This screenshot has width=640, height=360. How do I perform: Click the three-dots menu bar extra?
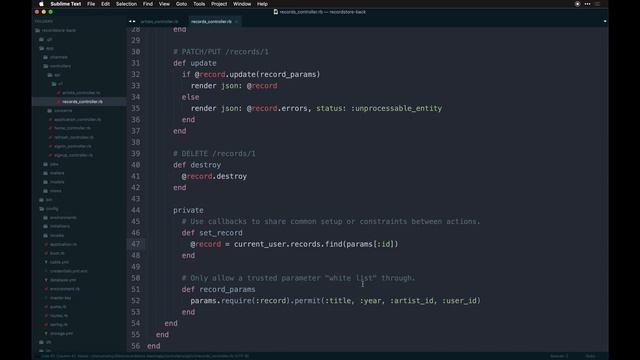coord(587,4)
